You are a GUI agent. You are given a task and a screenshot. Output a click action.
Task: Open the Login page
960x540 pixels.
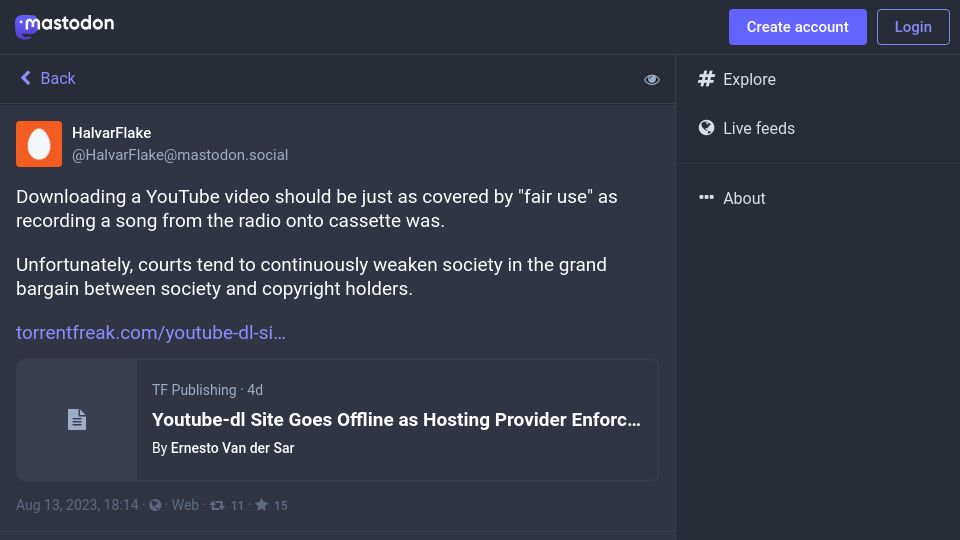(x=913, y=27)
